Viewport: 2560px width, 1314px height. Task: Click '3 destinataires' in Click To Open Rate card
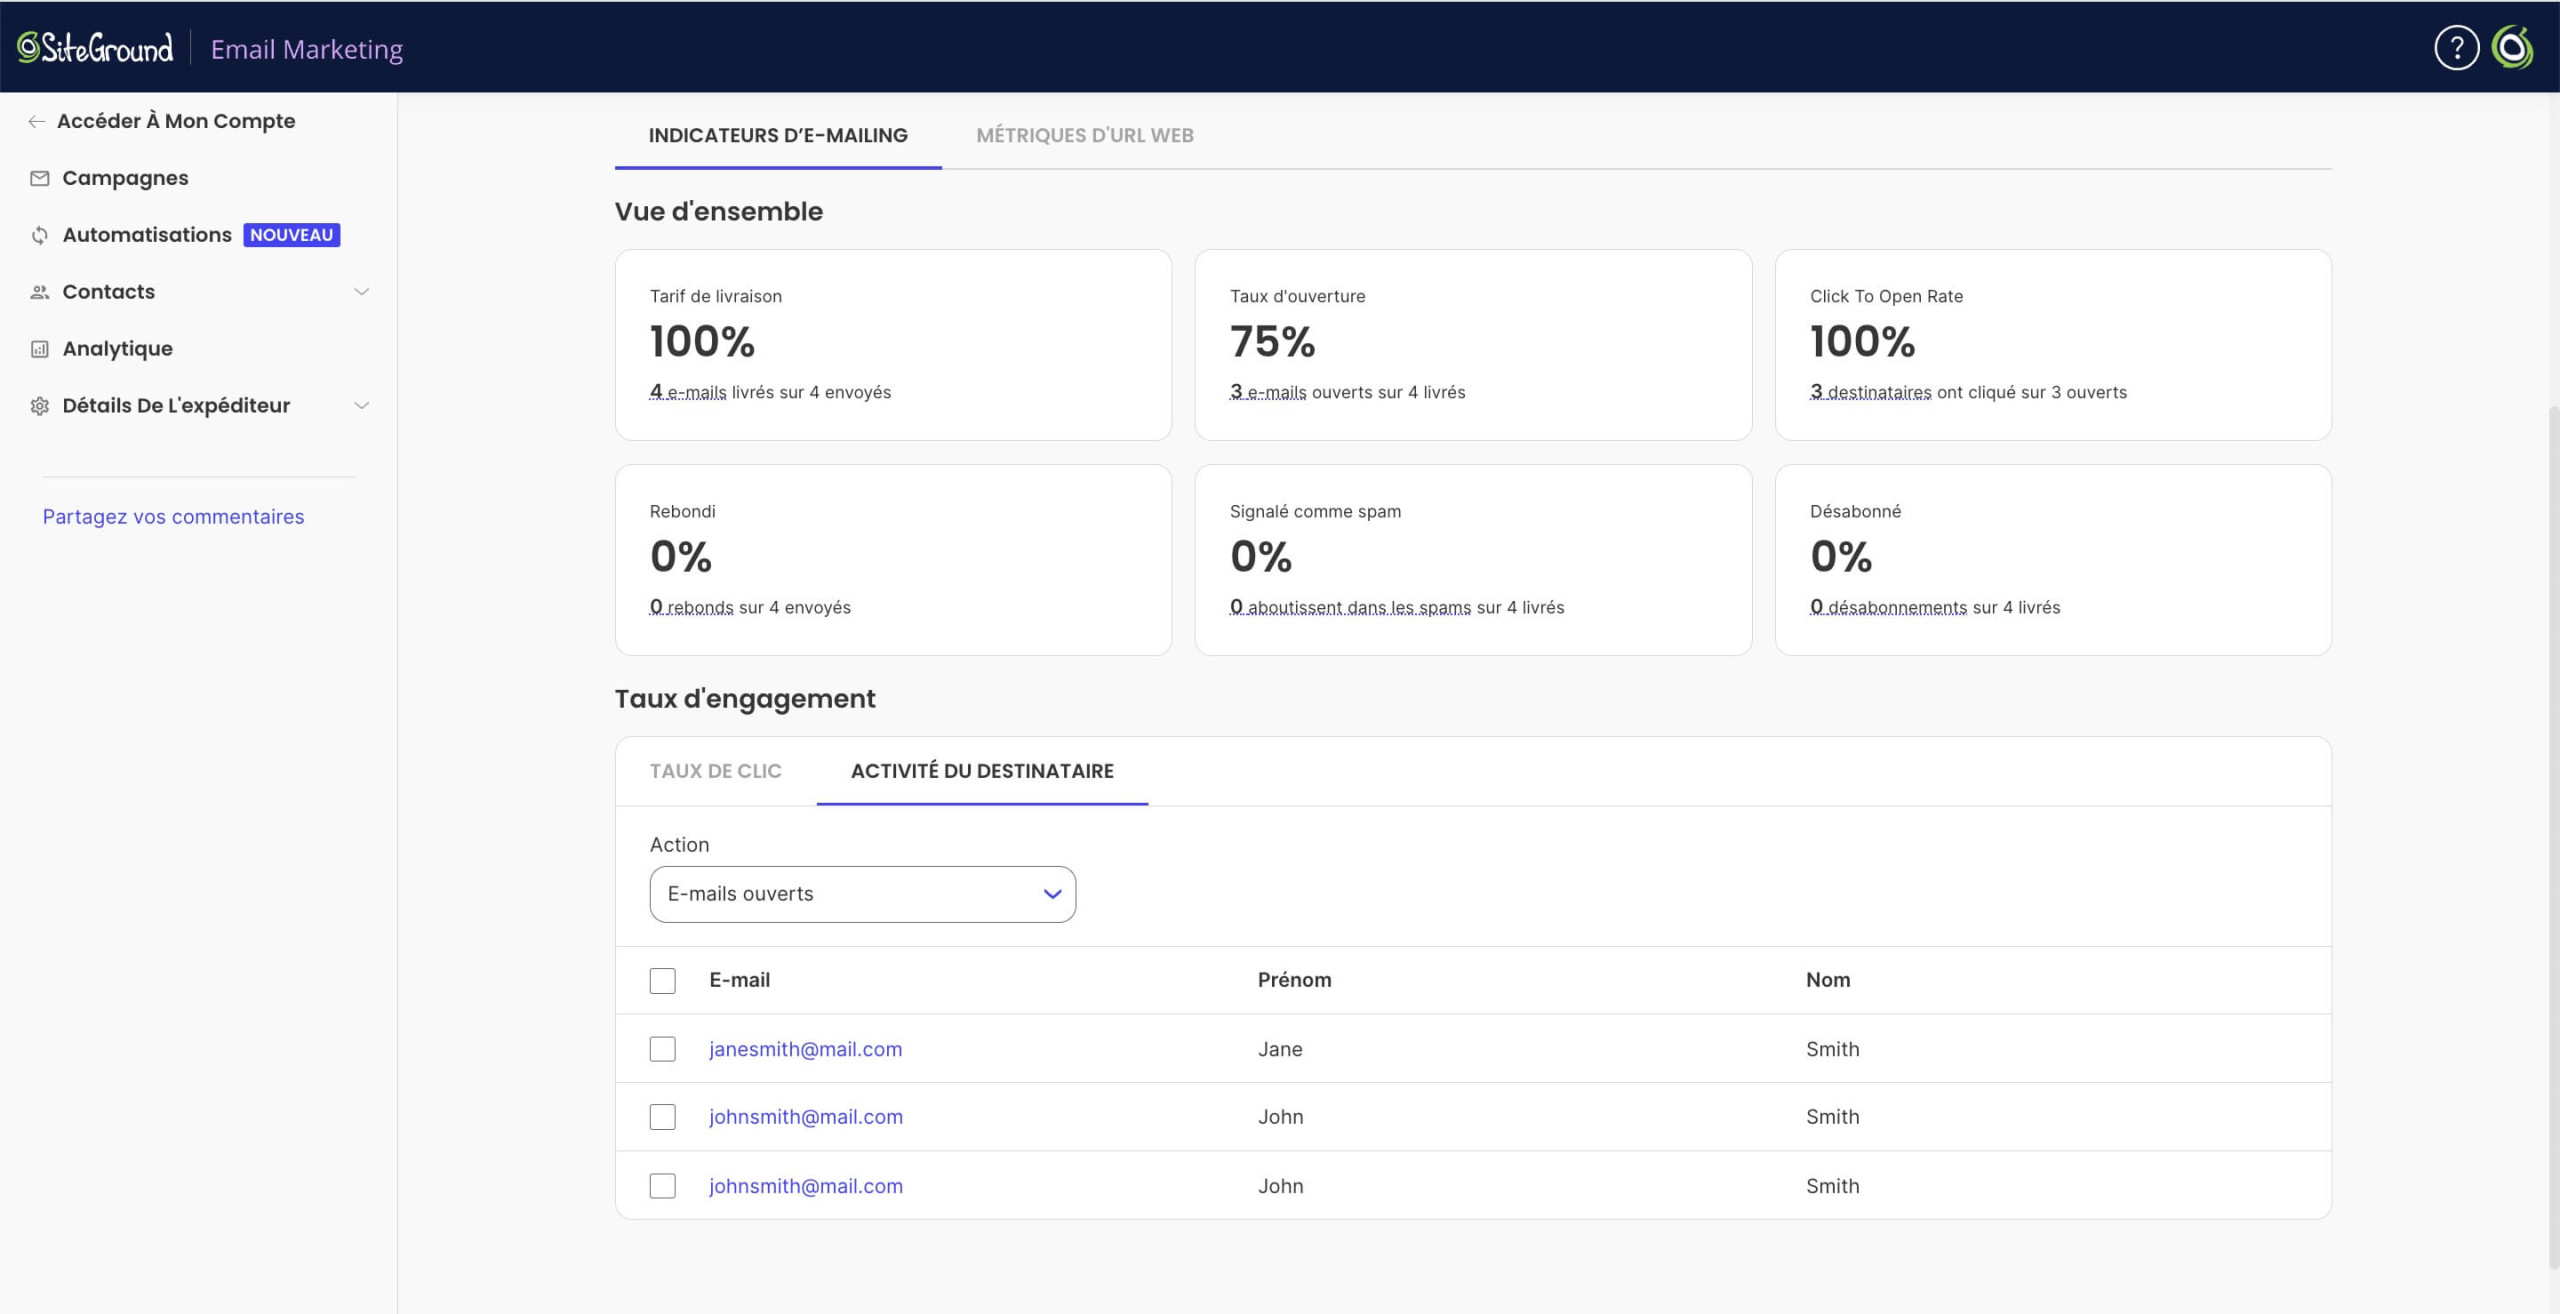click(1870, 392)
